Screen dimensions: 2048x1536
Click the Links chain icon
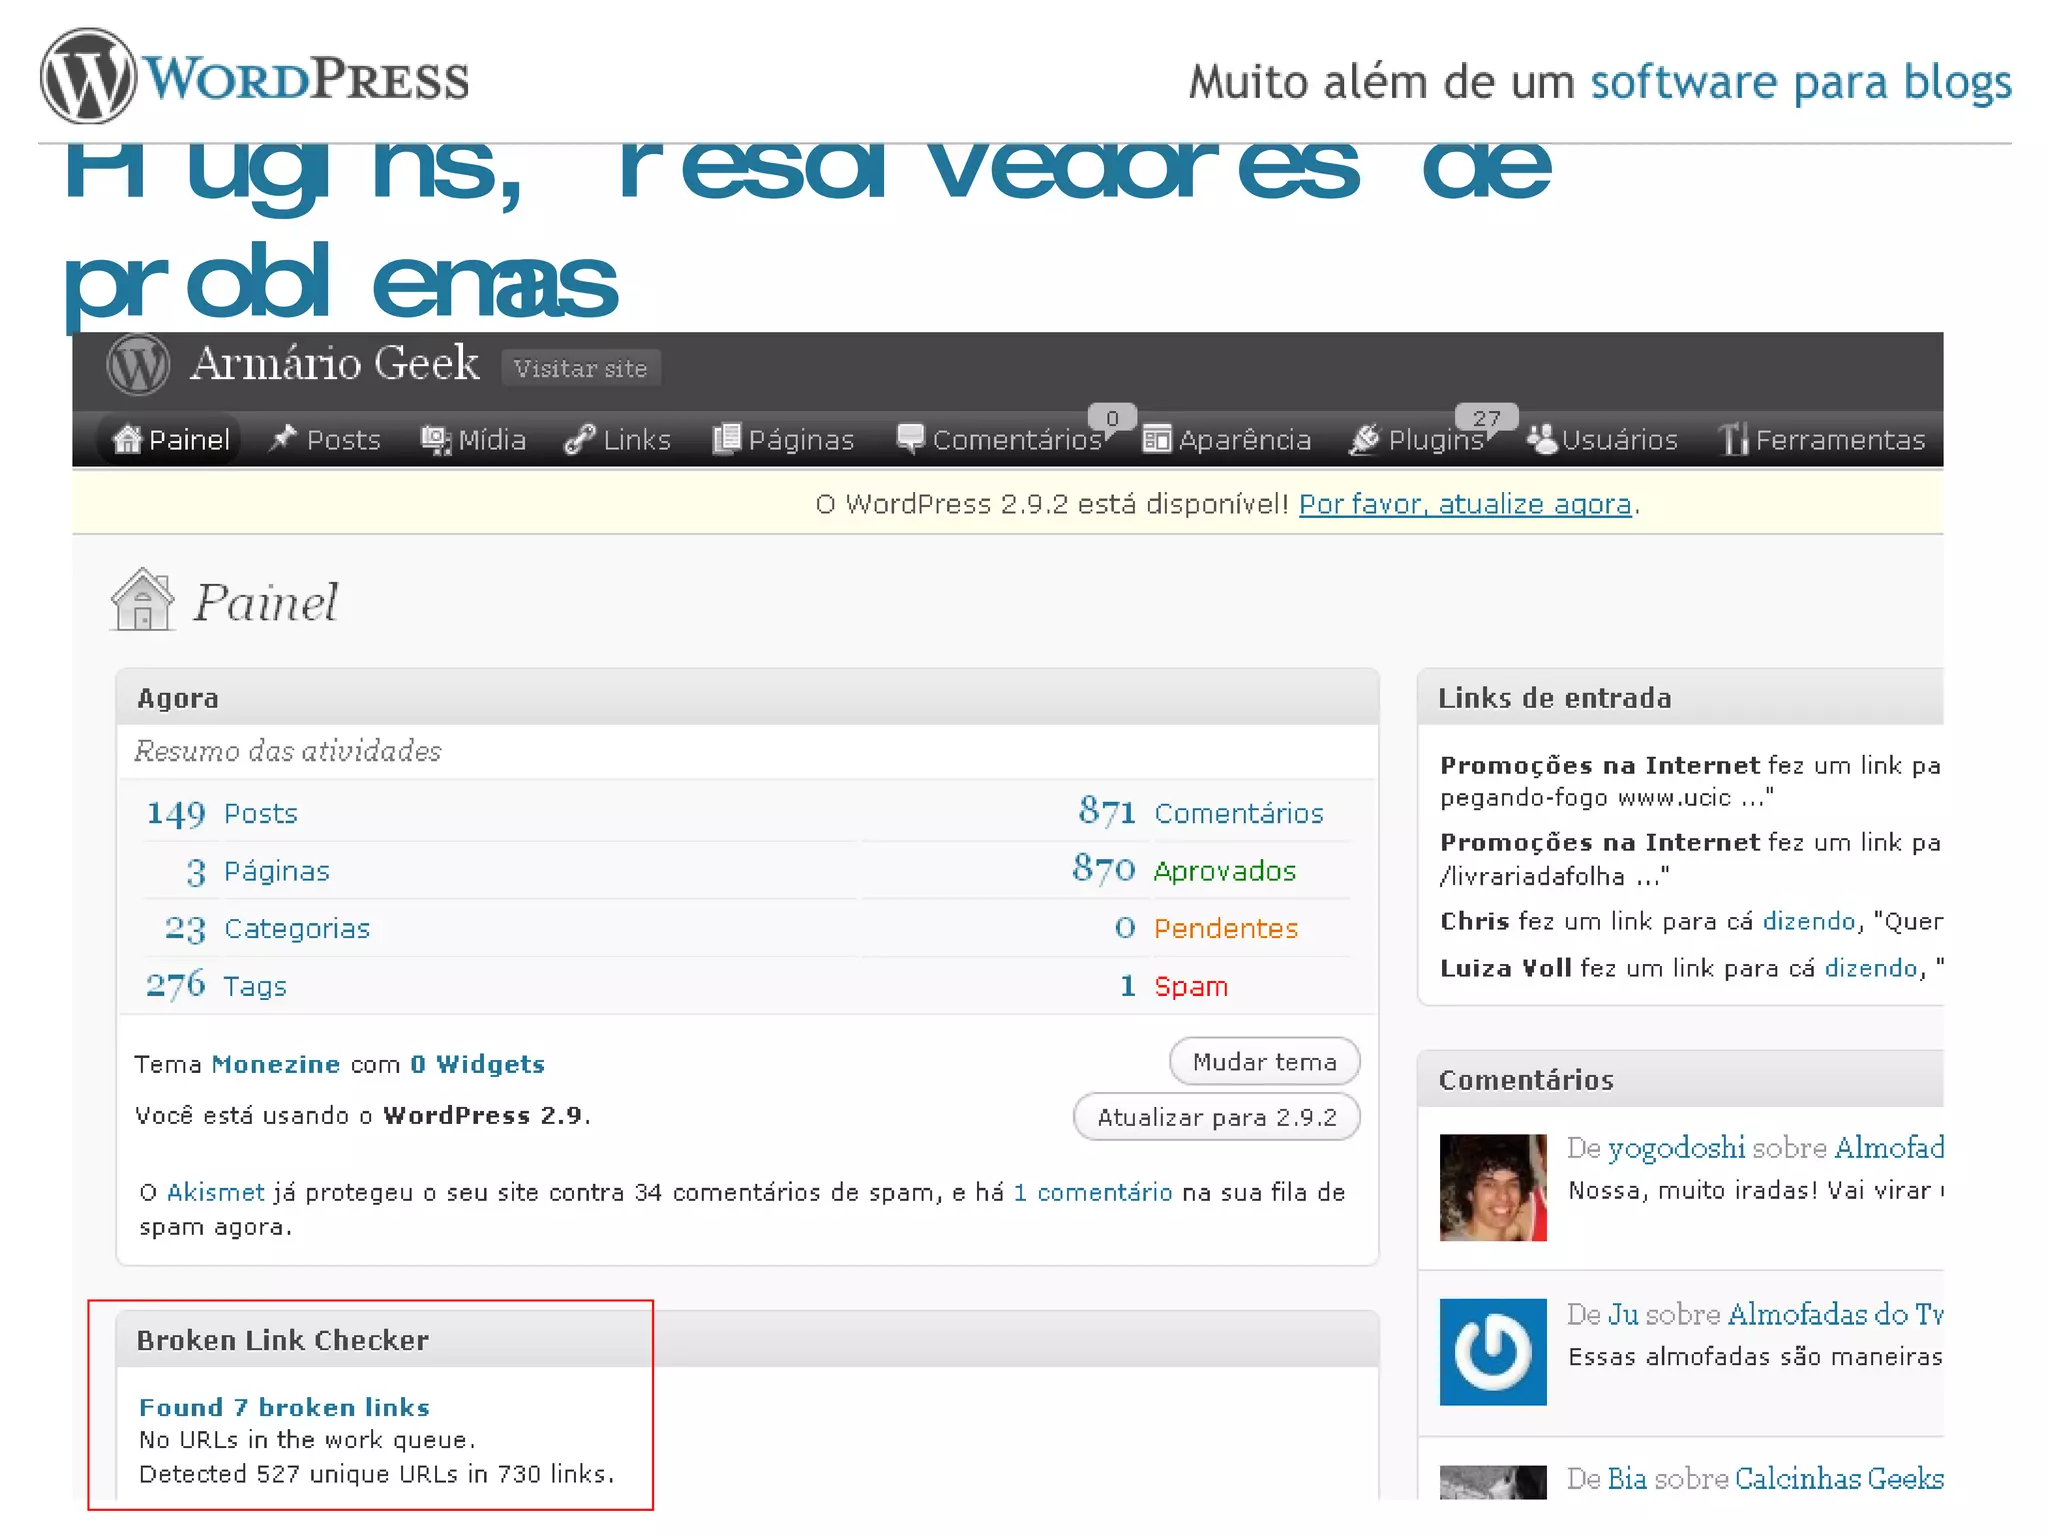[x=580, y=439]
